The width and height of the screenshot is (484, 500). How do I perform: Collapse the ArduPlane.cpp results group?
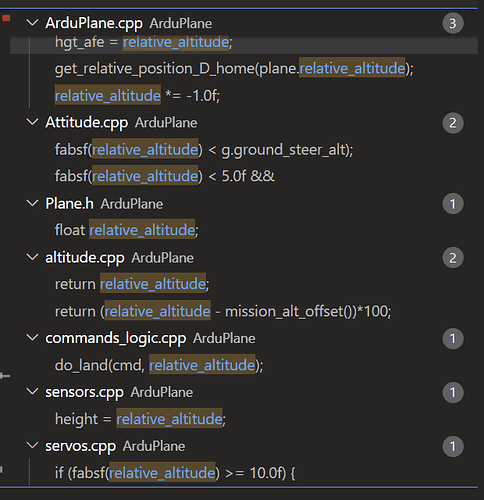tap(32, 23)
